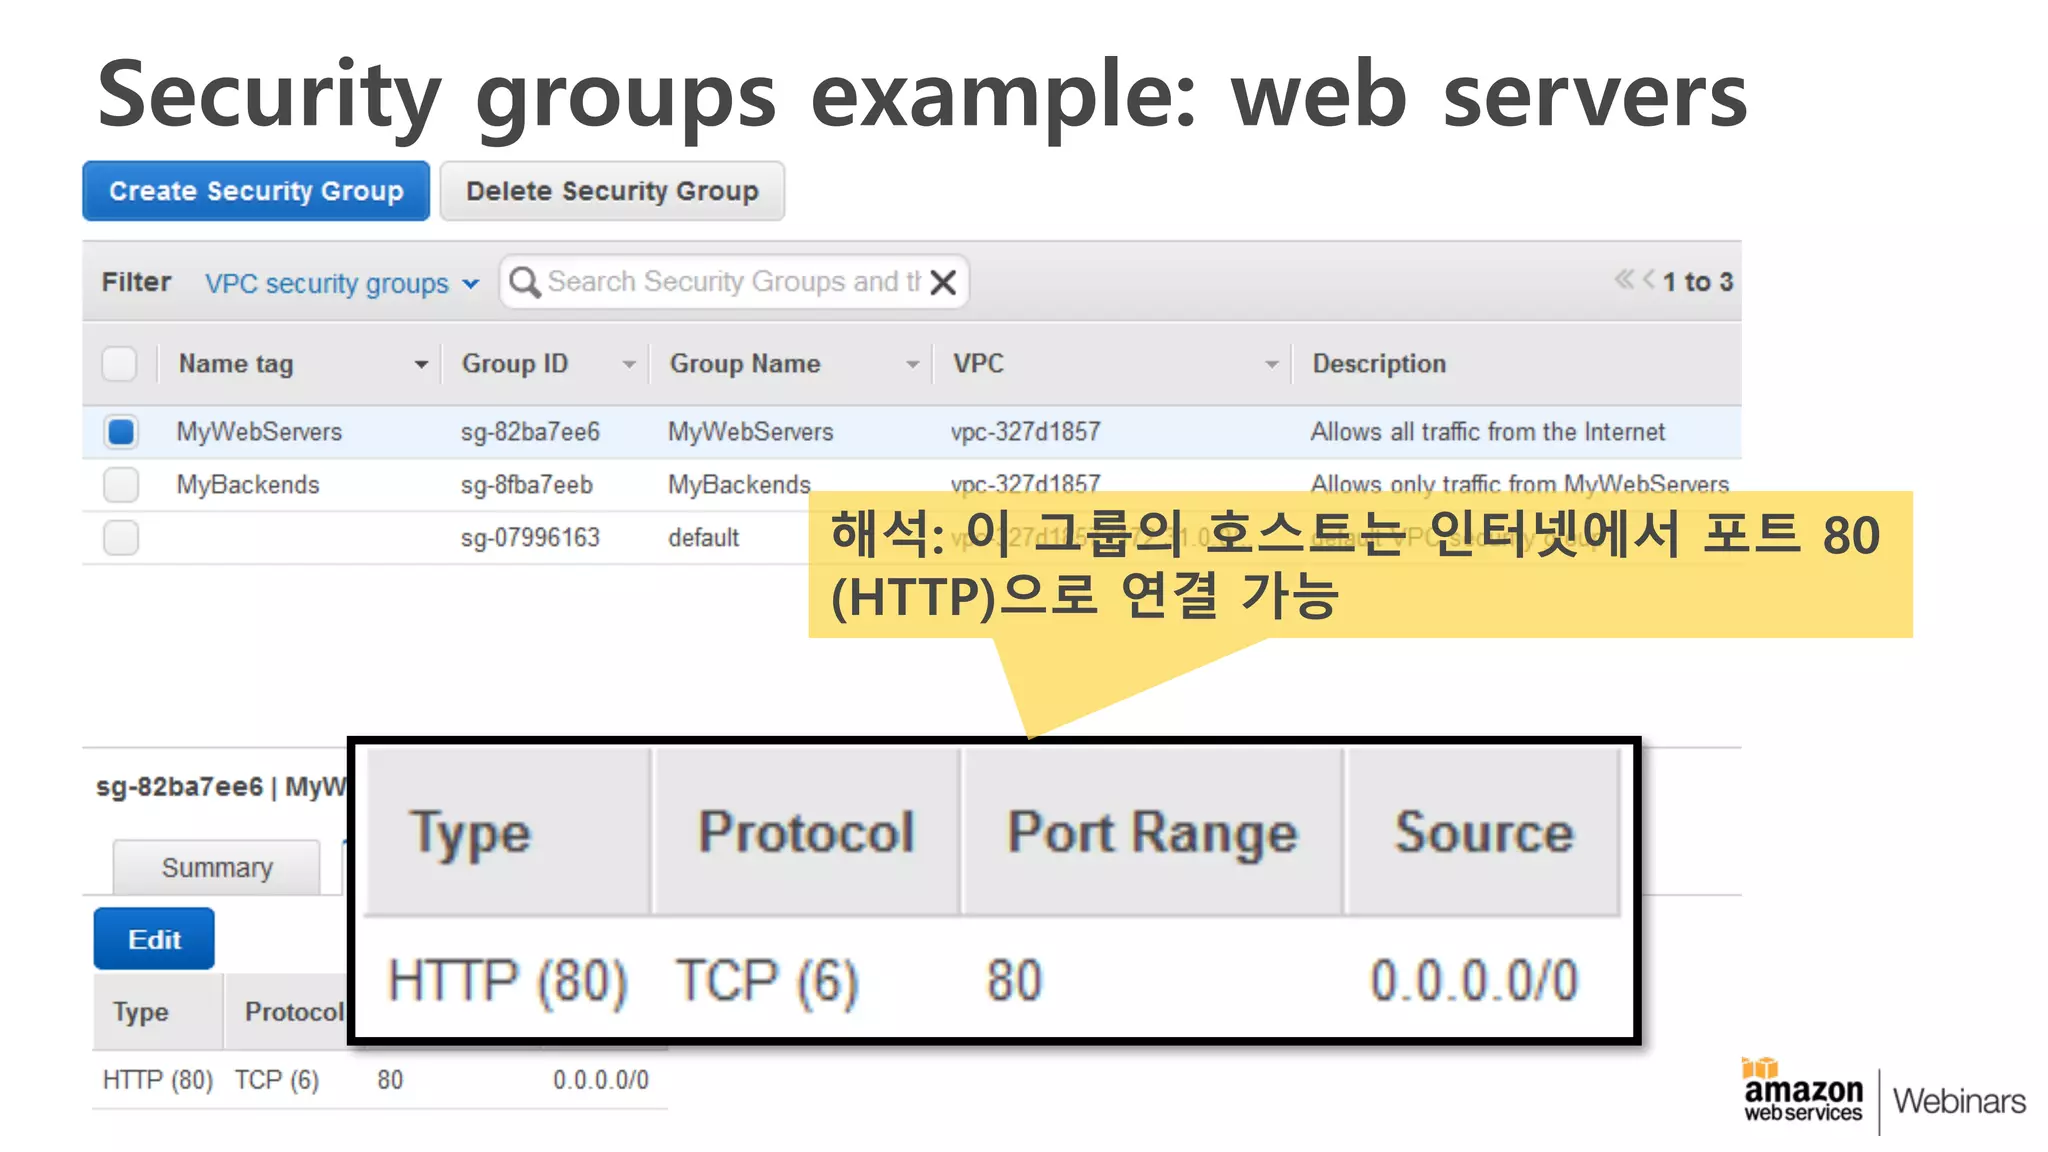Select the sg-07996163 group ID cell
The image size is (2048, 1152).
tap(530, 538)
